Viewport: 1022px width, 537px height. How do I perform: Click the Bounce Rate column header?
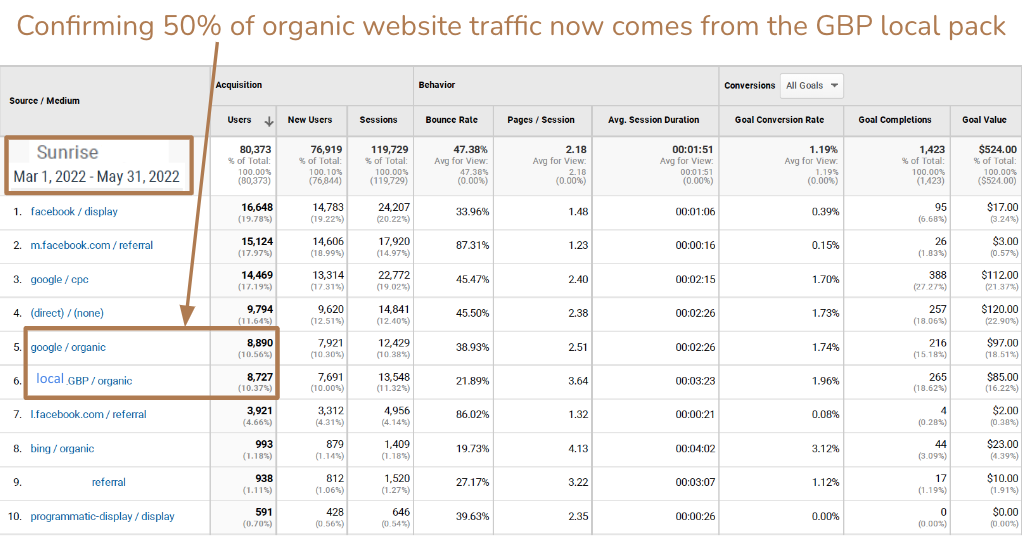[451, 120]
